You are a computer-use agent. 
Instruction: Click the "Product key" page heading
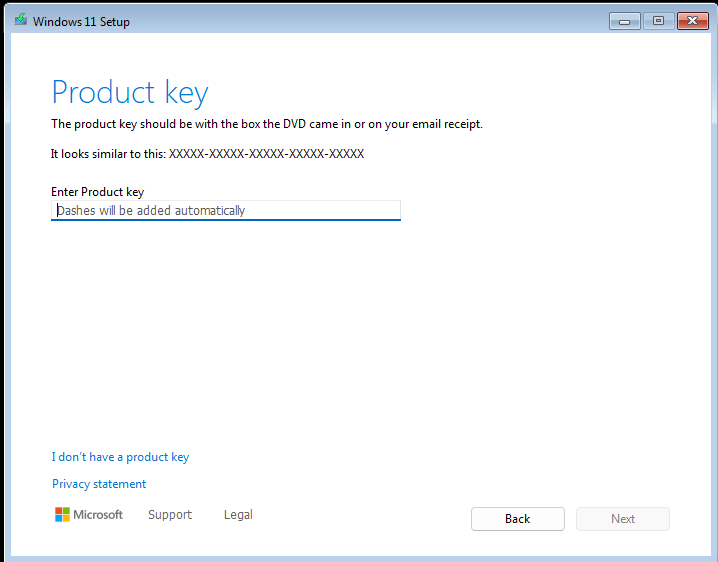130,93
